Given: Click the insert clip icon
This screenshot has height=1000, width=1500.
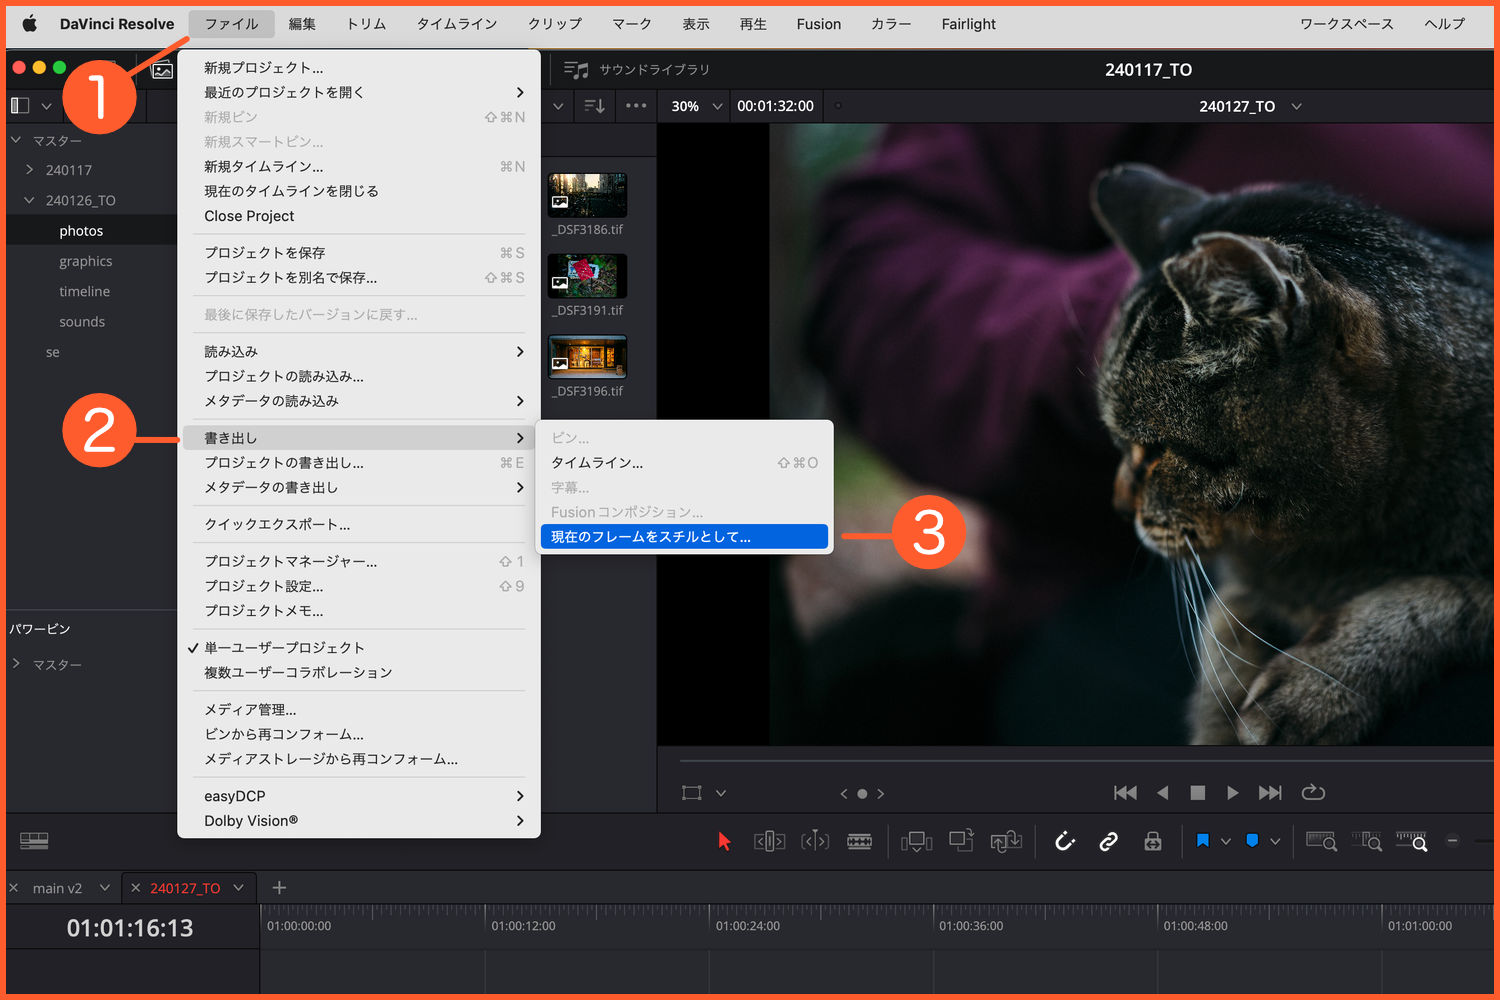Looking at the screenshot, I should coord(916,842).
